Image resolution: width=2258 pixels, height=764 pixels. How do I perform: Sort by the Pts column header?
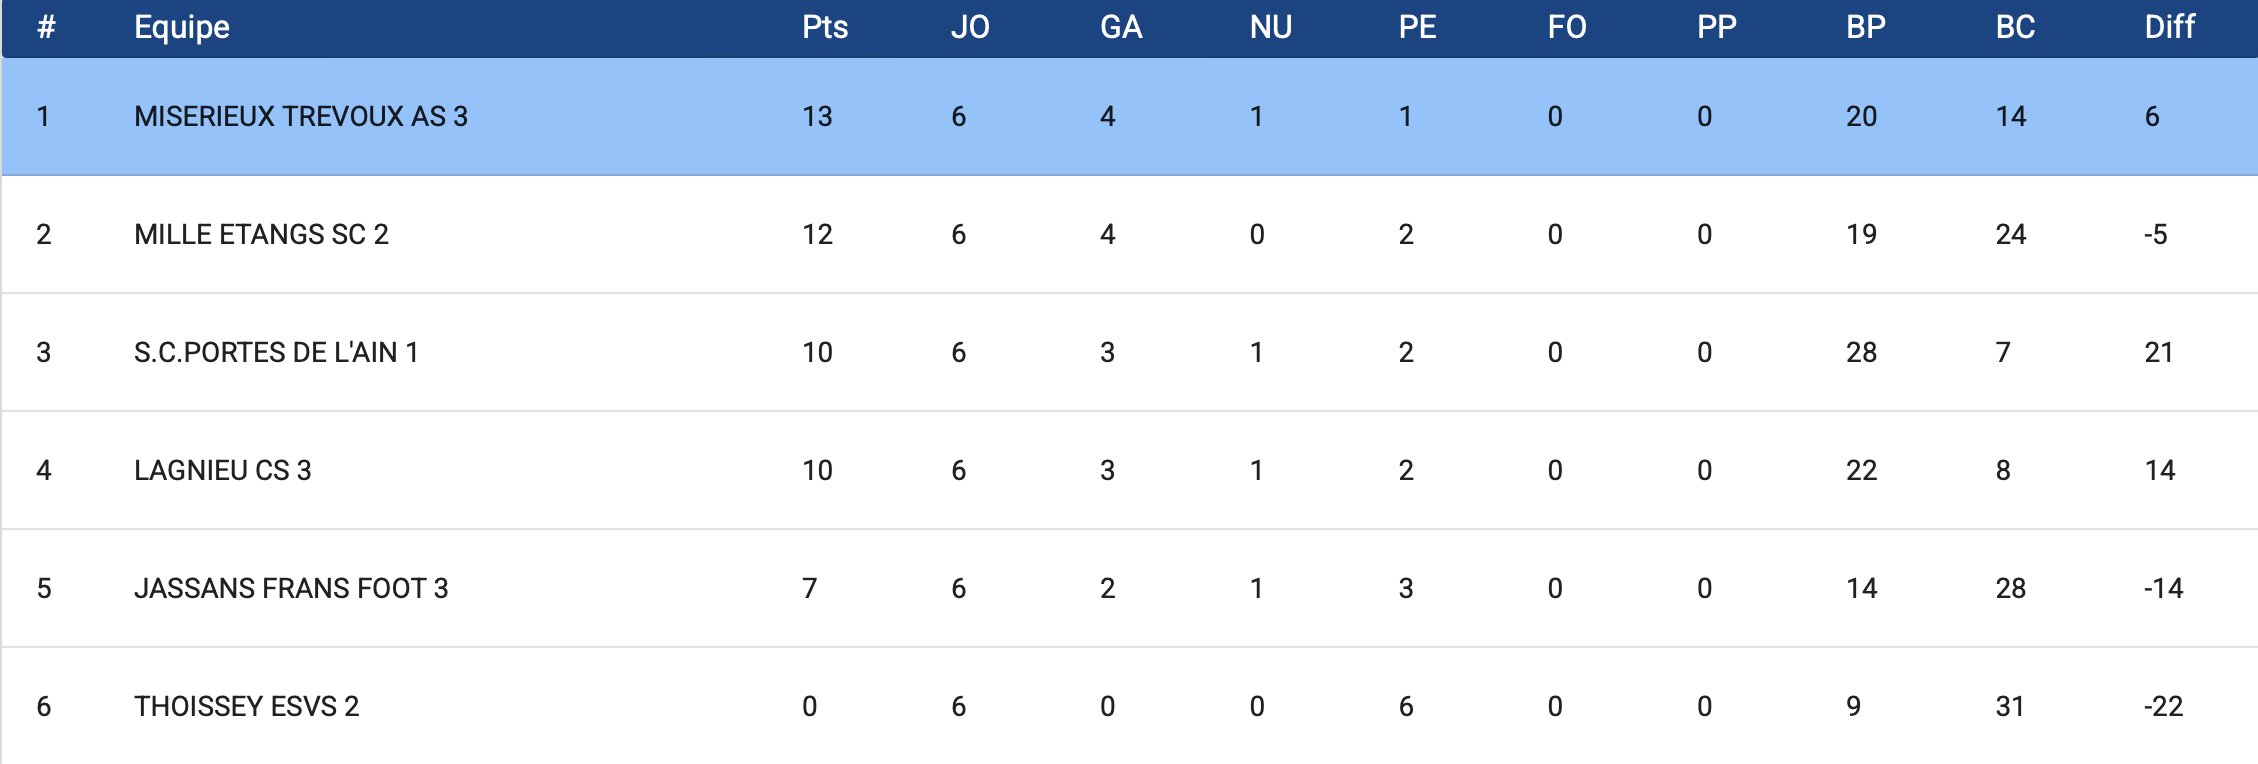click(x=825, y=27)
